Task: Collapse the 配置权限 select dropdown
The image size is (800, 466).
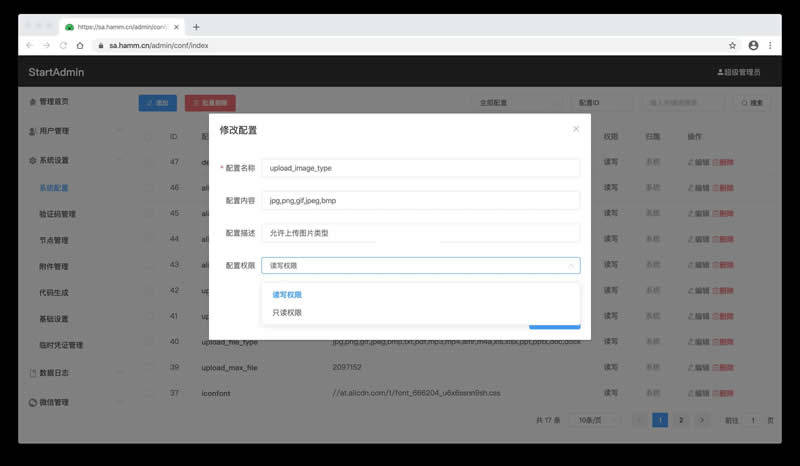Action: [571, 265]
